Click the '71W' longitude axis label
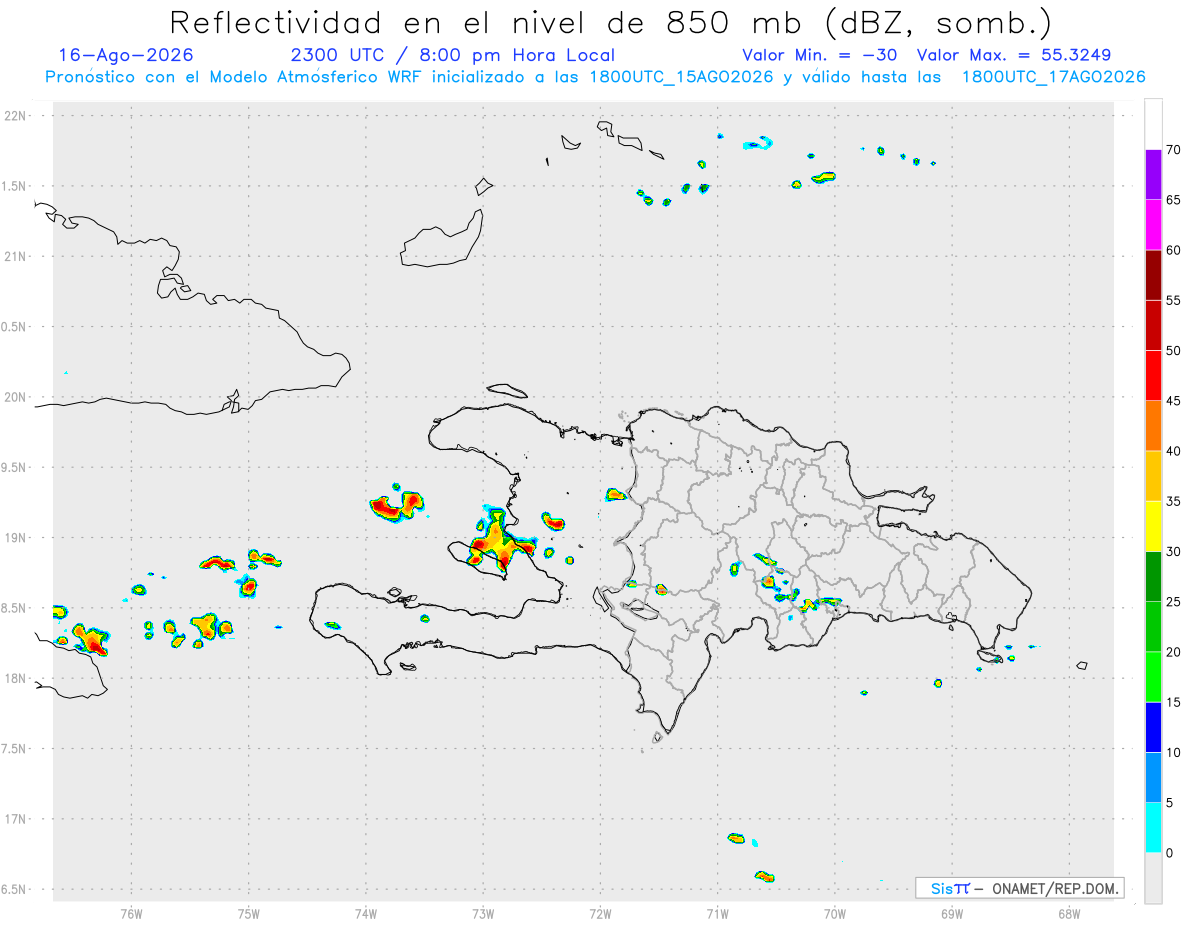Viewport: 1200px width, 927px height. pyautogui.click(x=717, y=914)
